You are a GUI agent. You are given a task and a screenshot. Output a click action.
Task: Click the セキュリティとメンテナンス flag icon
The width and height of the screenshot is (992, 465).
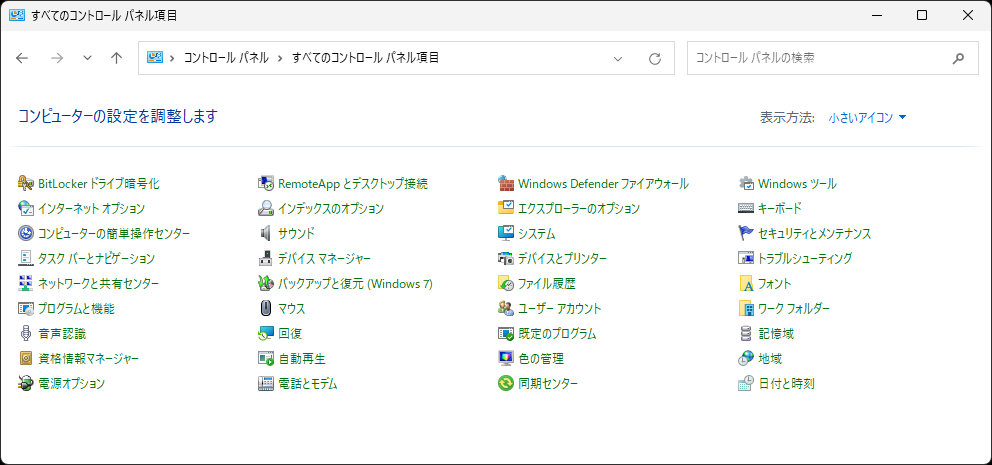[x=746, y=234]
